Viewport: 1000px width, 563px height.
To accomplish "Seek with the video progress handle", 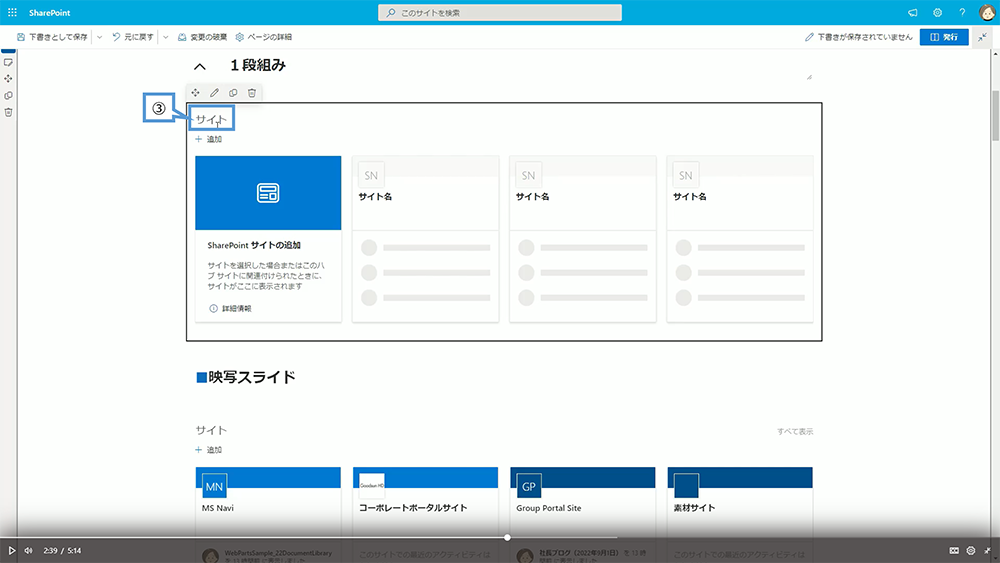I will [x=507, y=537].
